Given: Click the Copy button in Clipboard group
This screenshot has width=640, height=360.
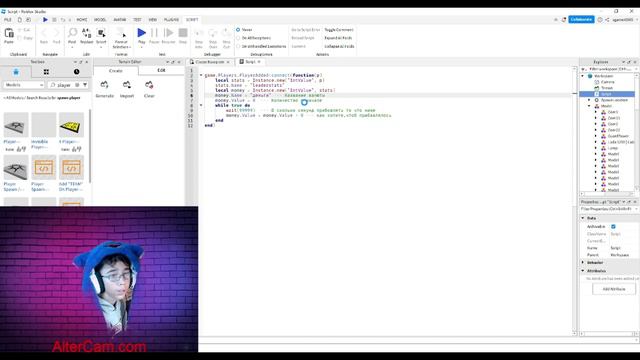Looking at the screenshot, I should 25,38.
